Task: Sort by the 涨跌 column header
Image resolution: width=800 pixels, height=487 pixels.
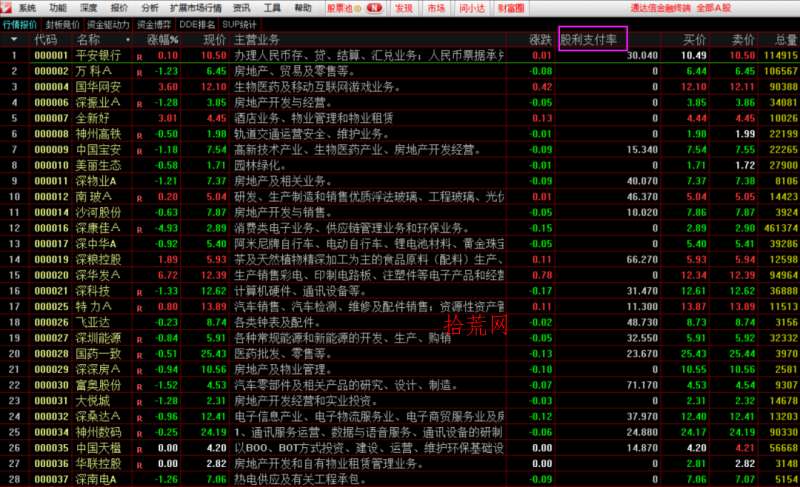Action: pos(540,40)
